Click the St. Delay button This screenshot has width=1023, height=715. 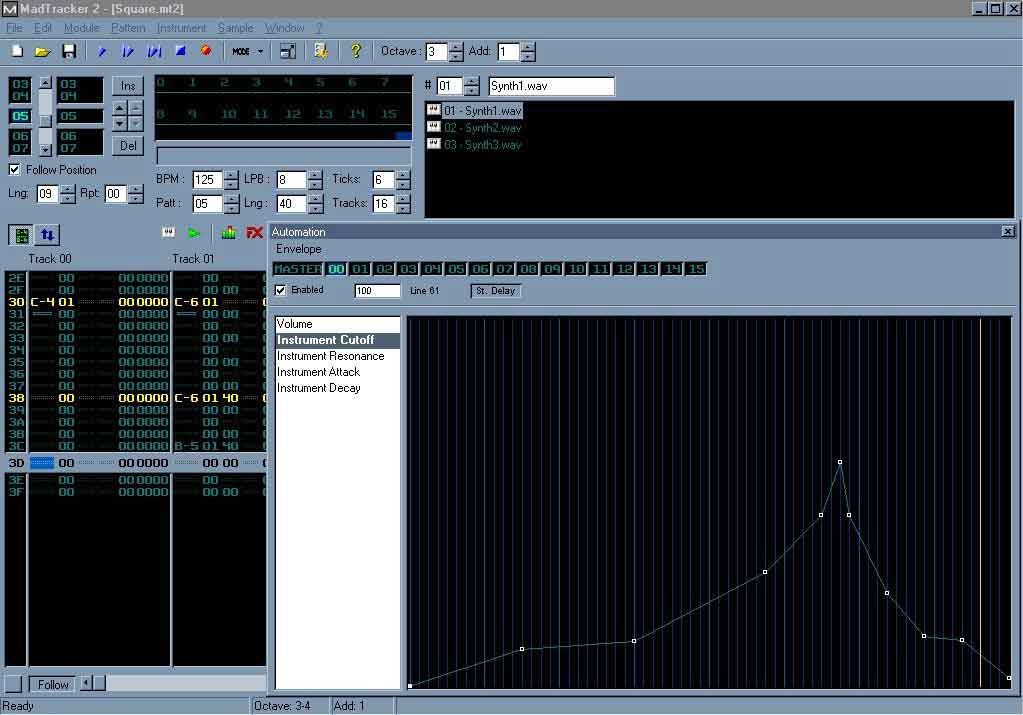click(496, 291)
